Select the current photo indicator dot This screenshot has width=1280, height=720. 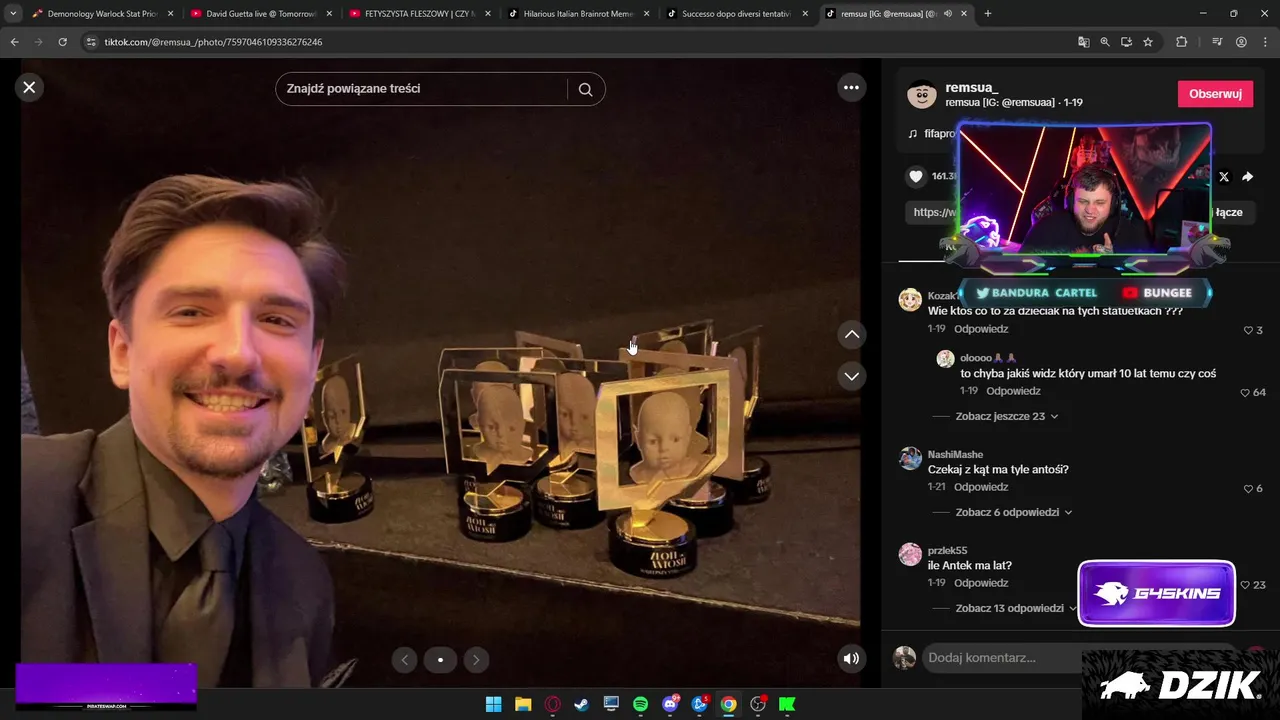pos(440,659)
